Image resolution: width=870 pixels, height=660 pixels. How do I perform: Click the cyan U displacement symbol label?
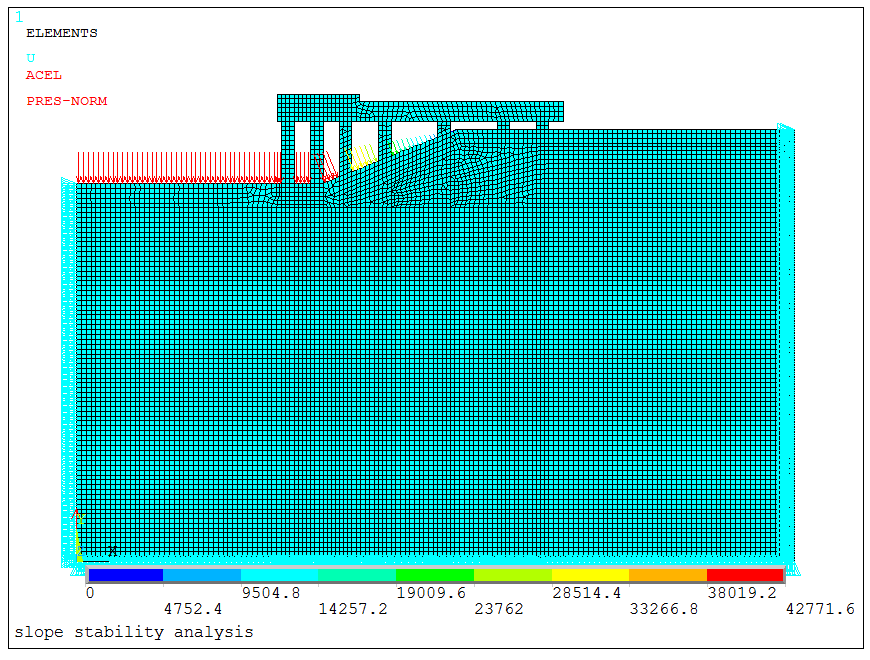coord(30,58)
